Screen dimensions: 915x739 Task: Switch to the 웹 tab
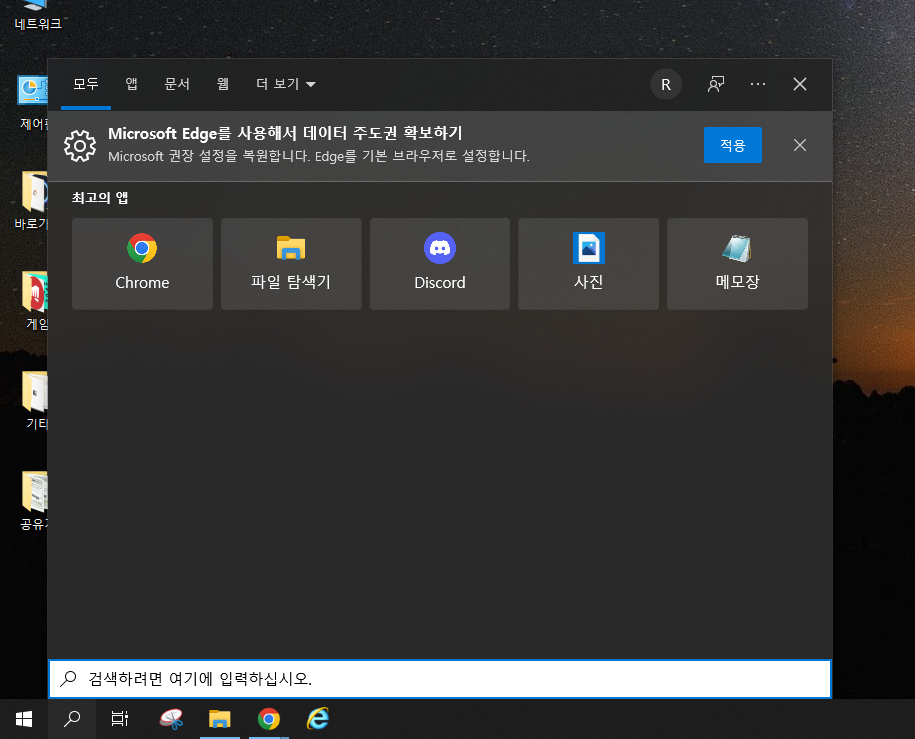222,85
